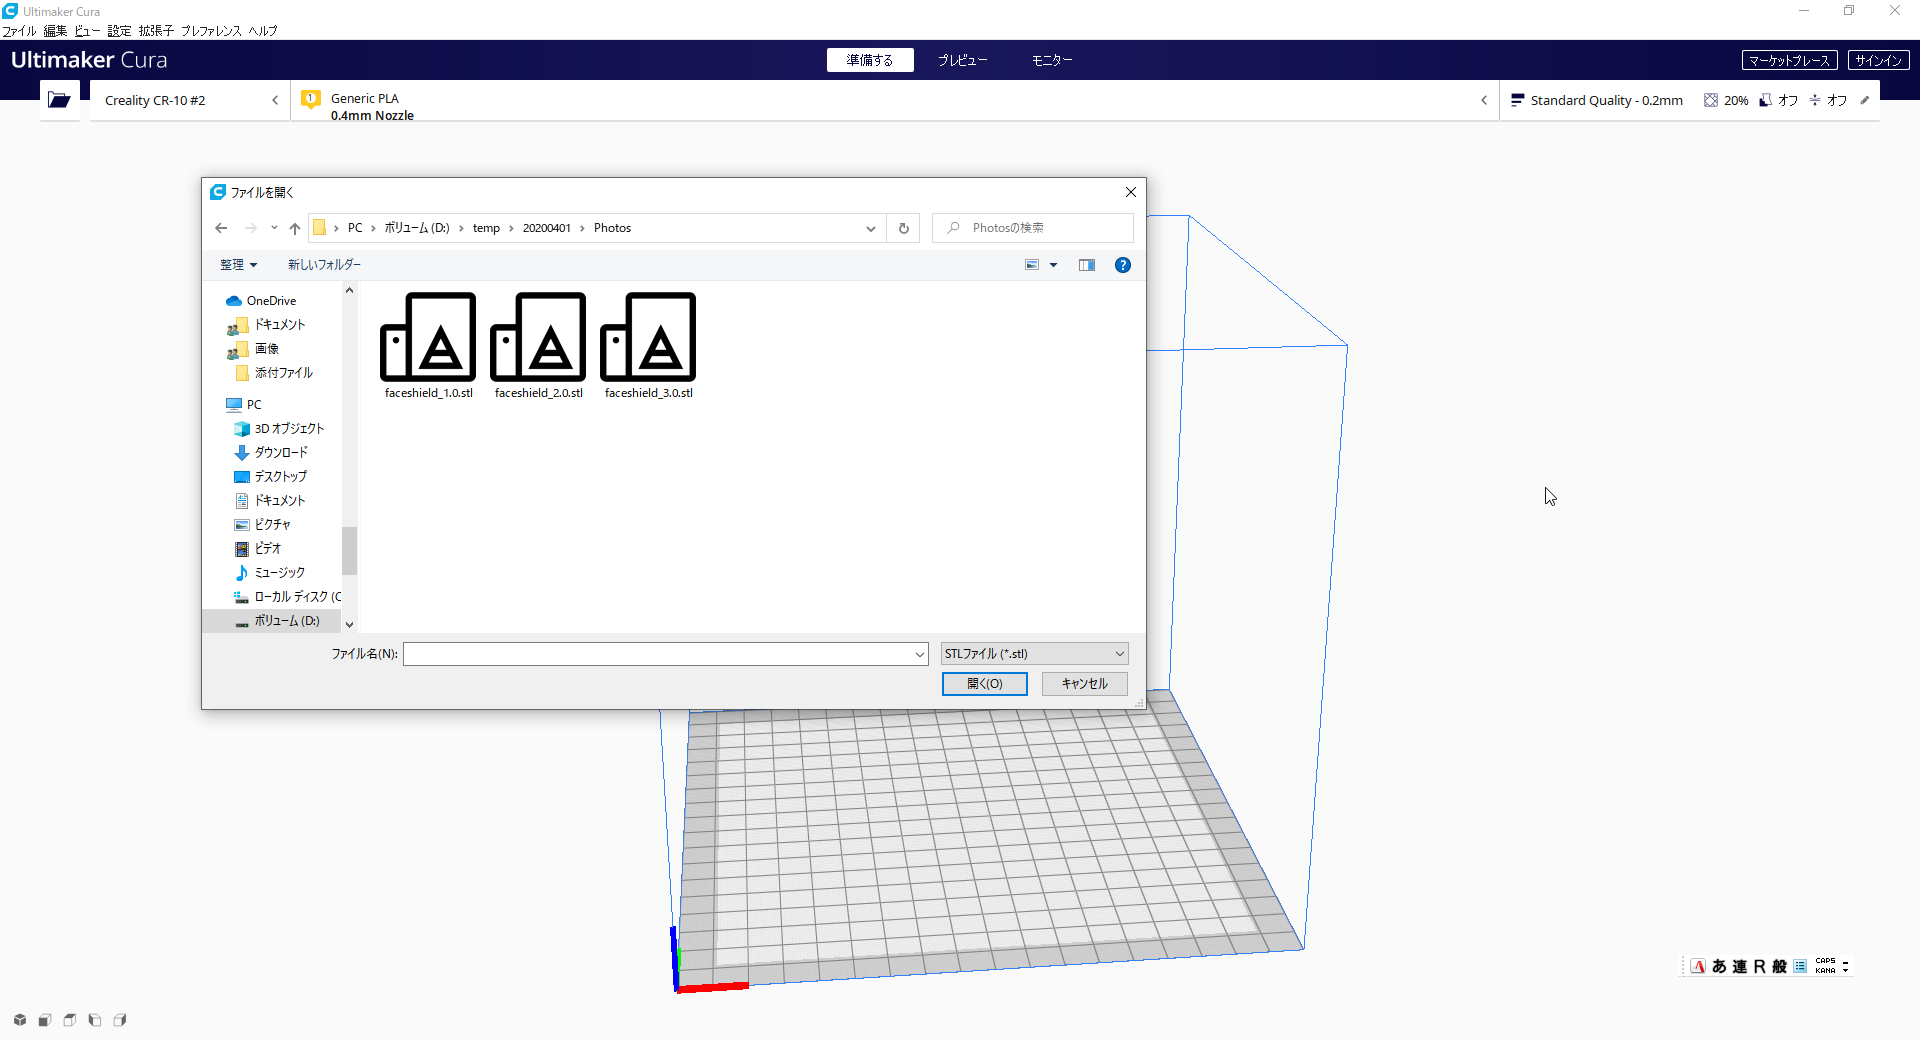Screen dimensions: 1920x1040
Task: Open ミュージック folder
Action: (x=269, y=573)
